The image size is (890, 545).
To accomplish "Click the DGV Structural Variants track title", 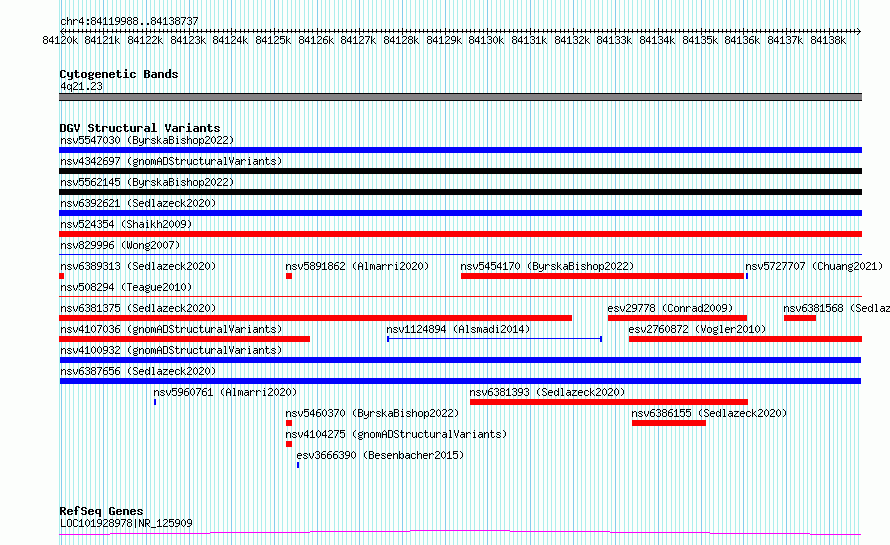I will [140, 128].
